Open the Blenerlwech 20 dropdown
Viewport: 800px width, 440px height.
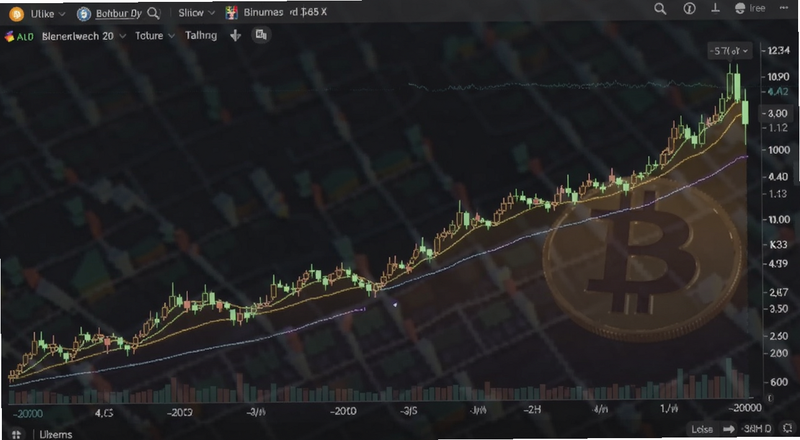click(84, 36)
